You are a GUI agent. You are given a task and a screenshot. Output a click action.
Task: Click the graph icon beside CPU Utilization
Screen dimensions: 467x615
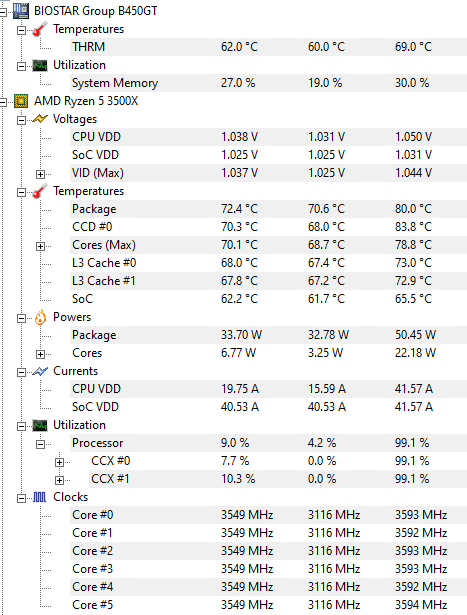(x=40, y=425)
